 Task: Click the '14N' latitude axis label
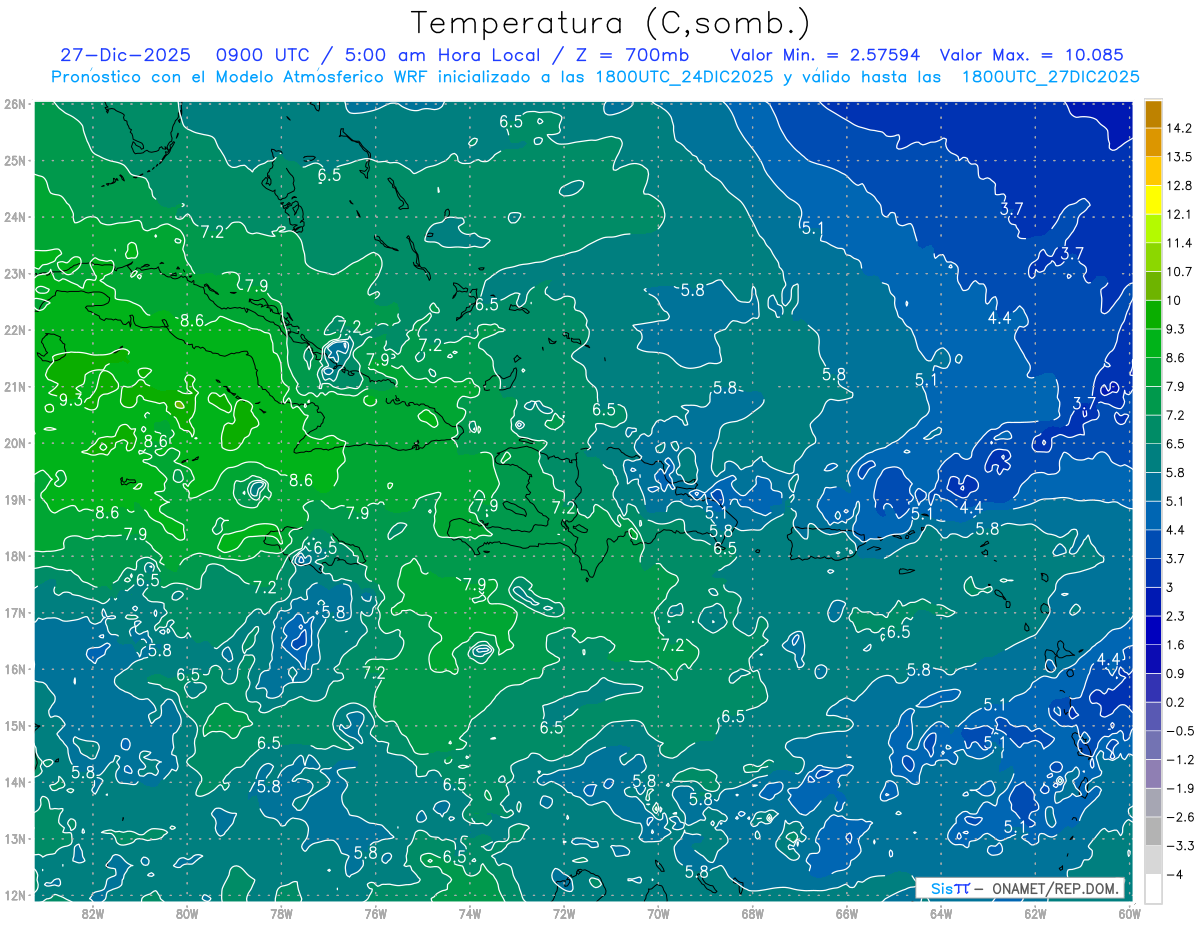(x=14, y=782)
